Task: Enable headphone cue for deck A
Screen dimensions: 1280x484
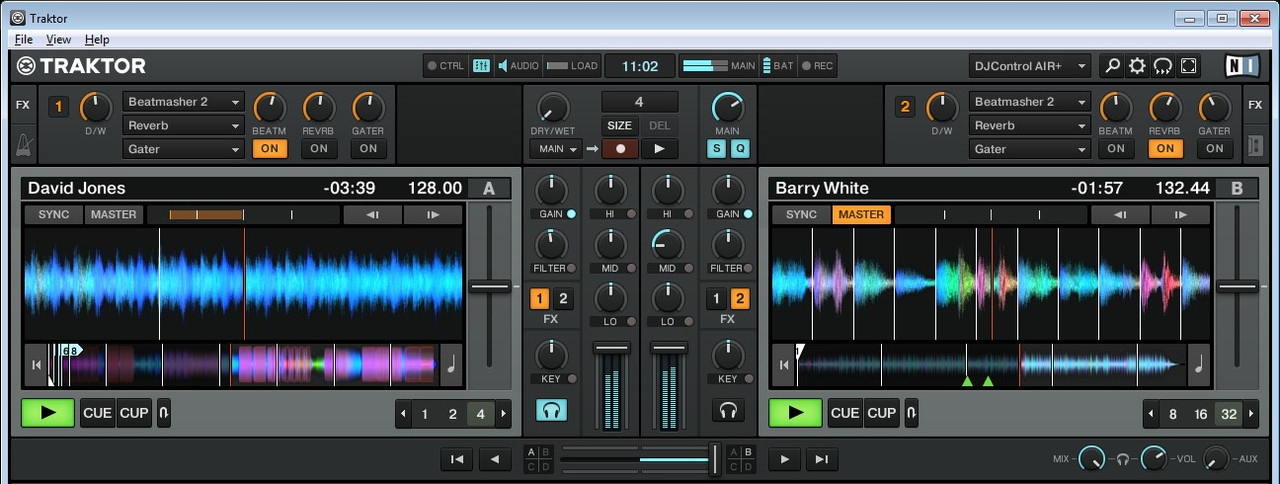Action: (x=551, y=410)
